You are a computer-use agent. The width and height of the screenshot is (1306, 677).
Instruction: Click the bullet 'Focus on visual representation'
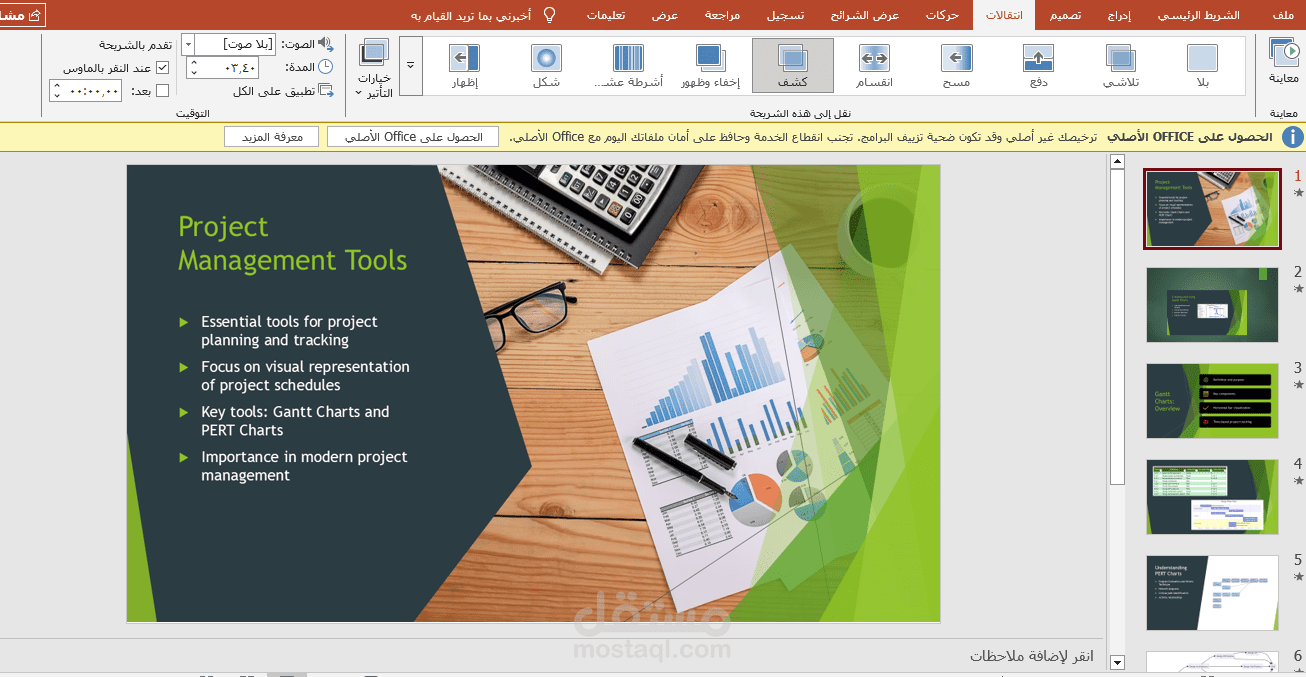[305, 376]
